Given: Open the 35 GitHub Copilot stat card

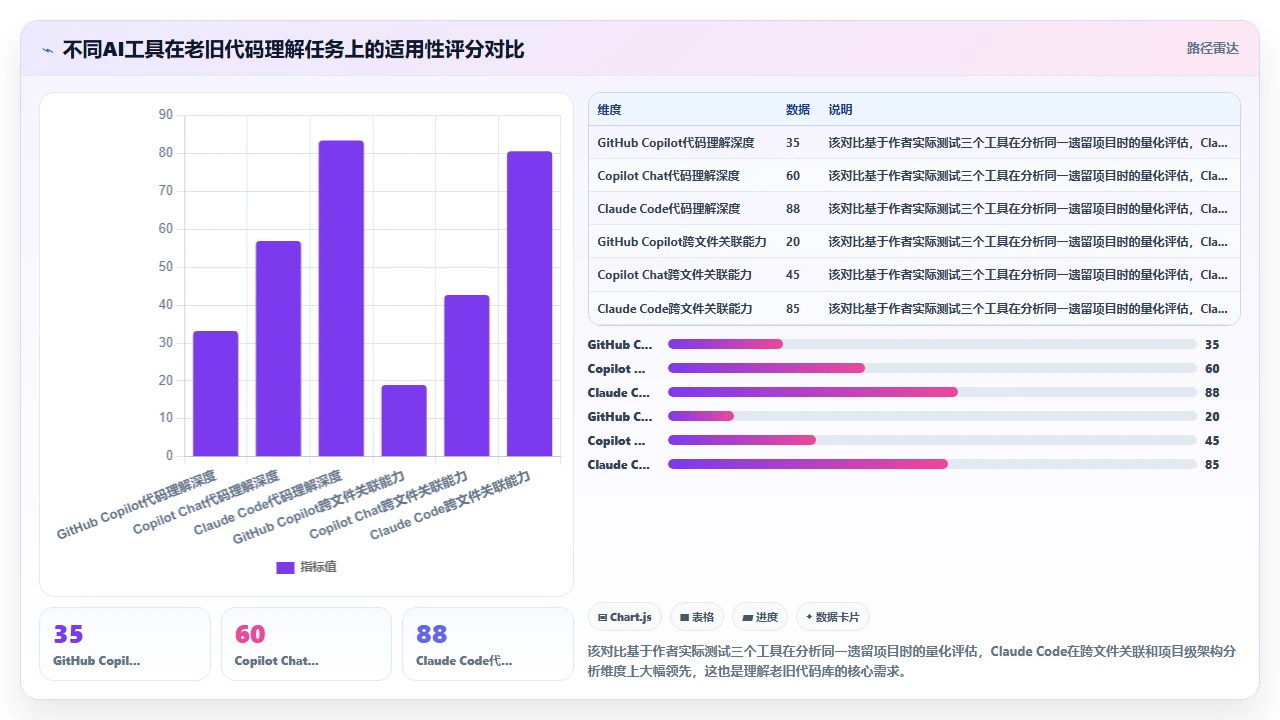Looking at the screenshot, I should (x=125, y=644).
